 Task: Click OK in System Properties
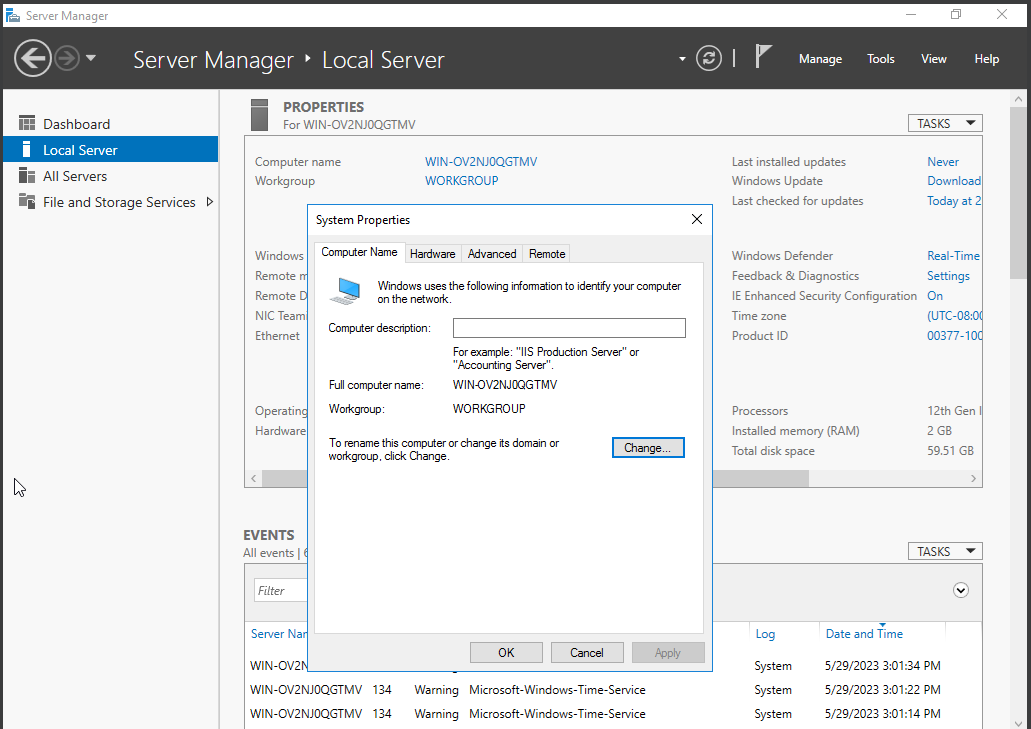(x=506, y=653)
